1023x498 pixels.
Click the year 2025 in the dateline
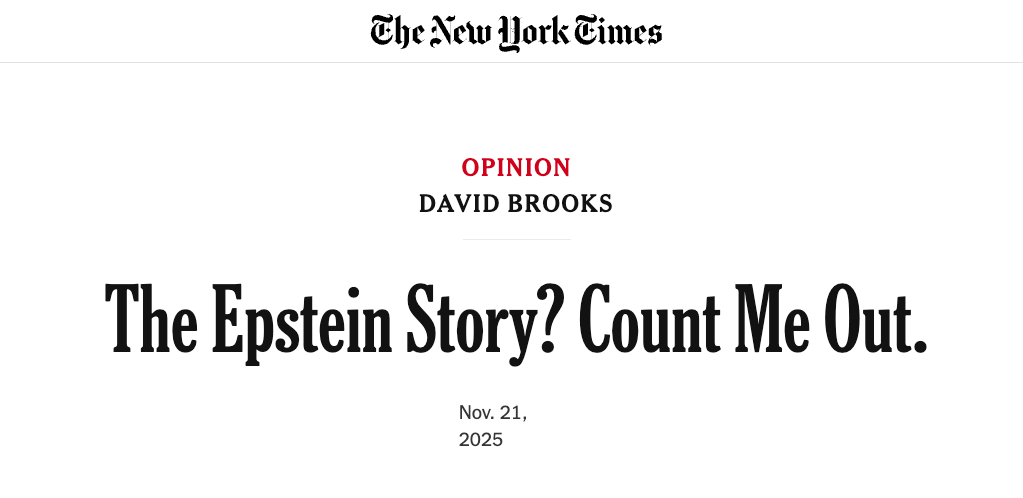481,439
